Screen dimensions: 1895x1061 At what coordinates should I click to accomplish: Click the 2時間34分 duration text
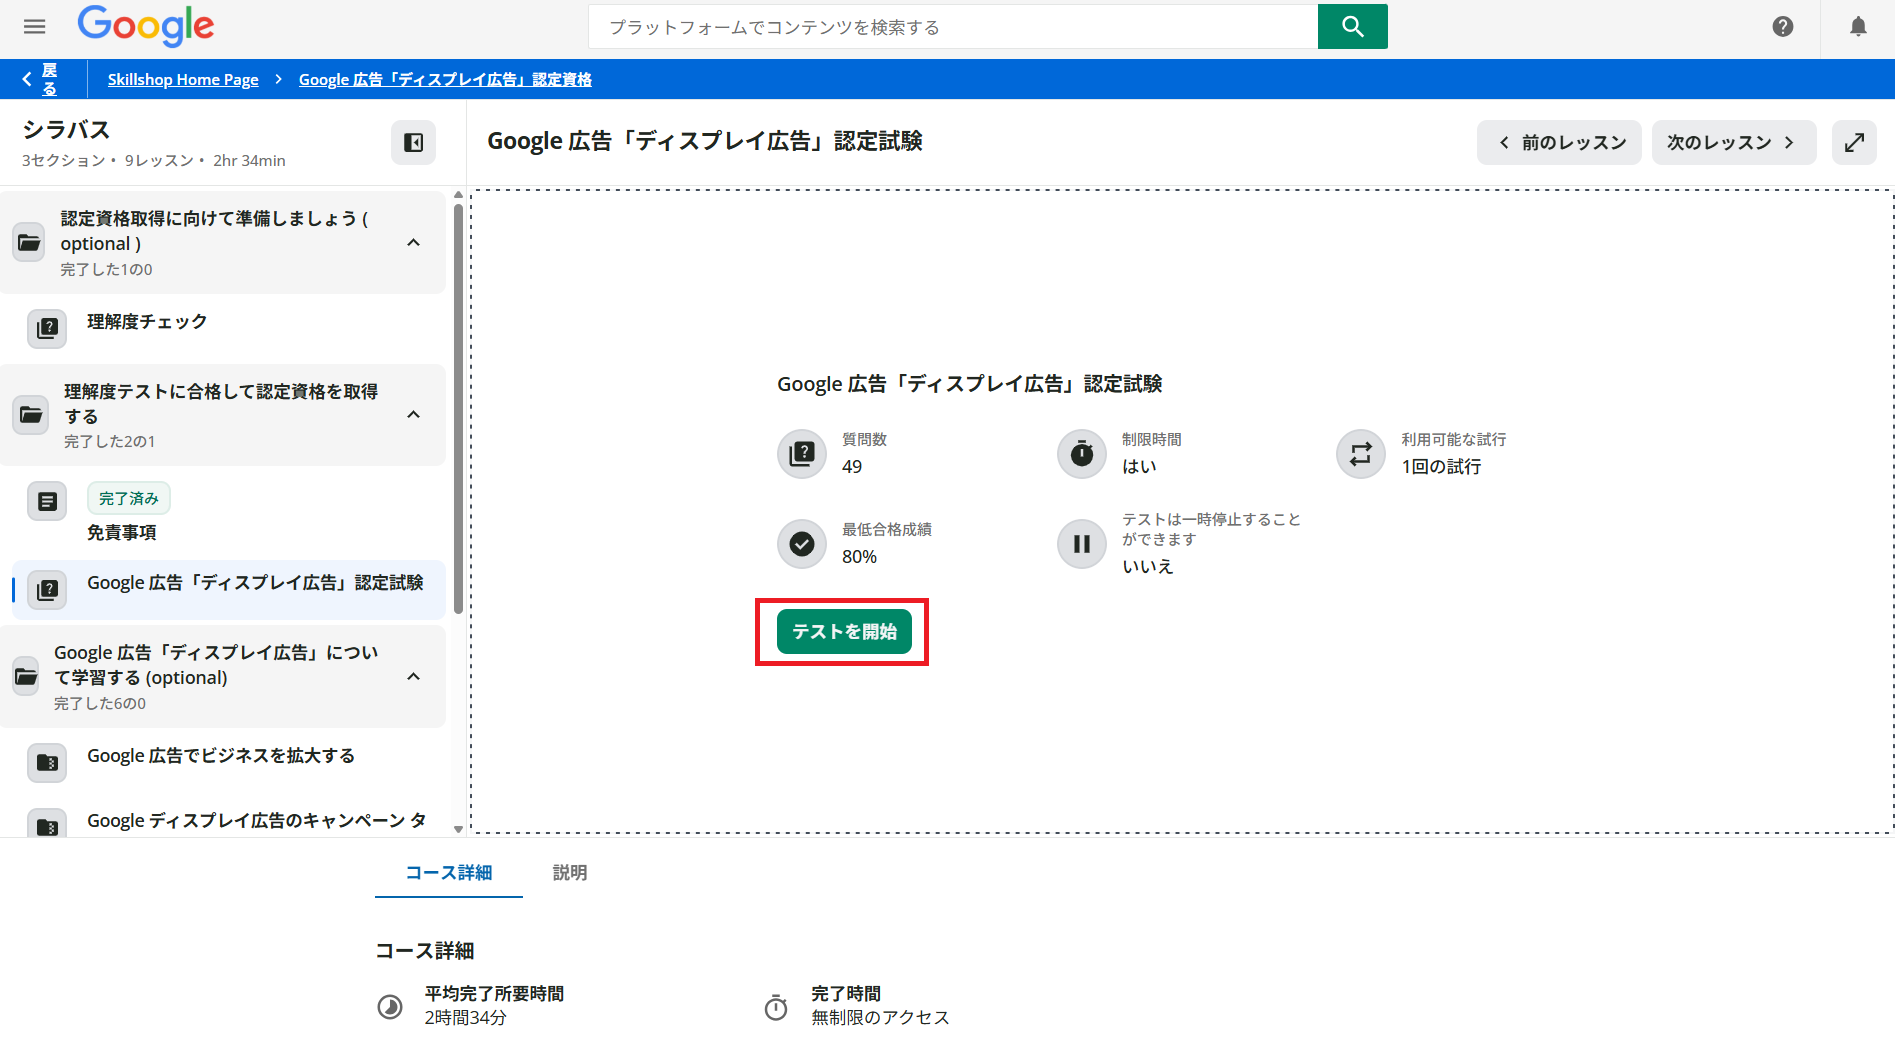click(x=465, y=1018)
